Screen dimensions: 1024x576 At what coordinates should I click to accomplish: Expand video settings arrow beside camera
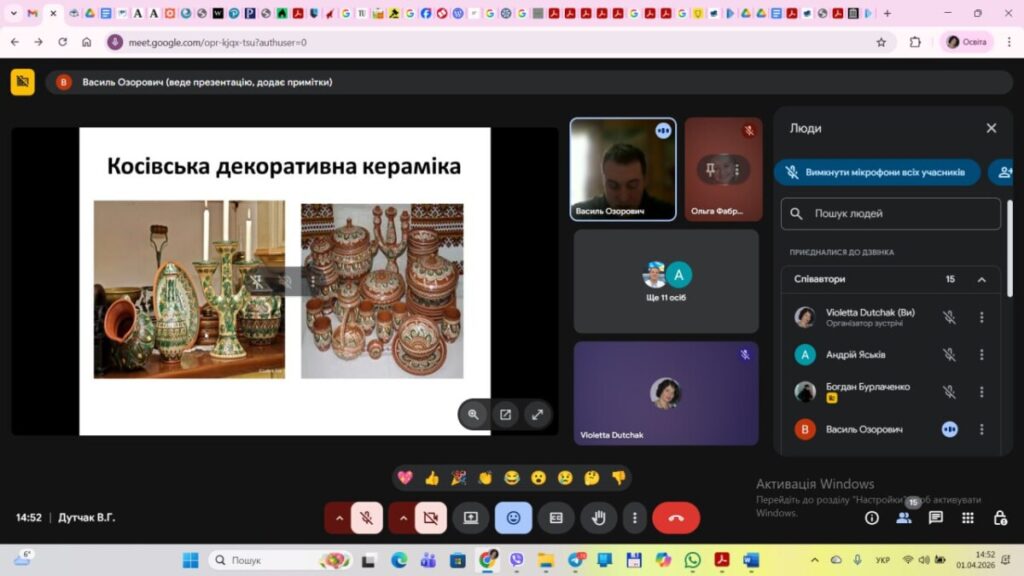(403, 518)
